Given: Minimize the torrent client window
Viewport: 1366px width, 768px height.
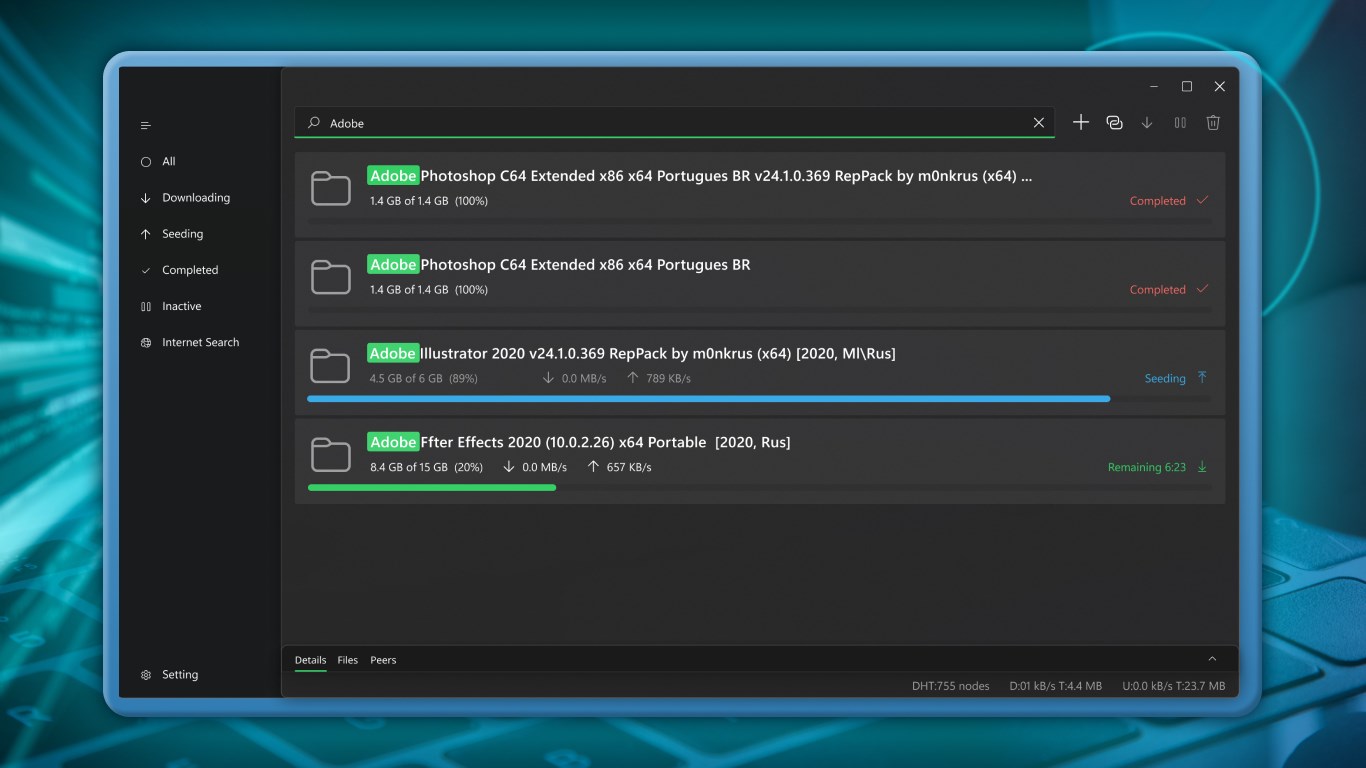Looking at the screenshot, I should pyautogui.click(x=1154, y=87).
